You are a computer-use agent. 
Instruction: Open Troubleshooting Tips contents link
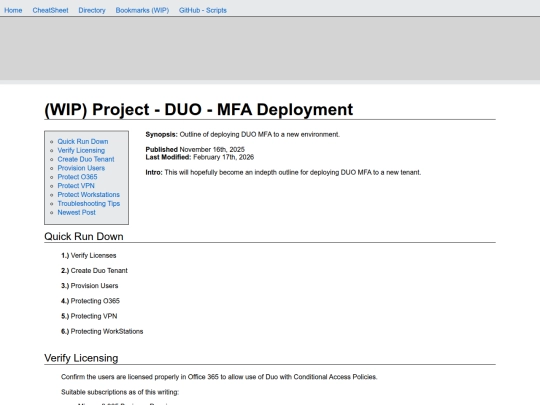[89, 204]
